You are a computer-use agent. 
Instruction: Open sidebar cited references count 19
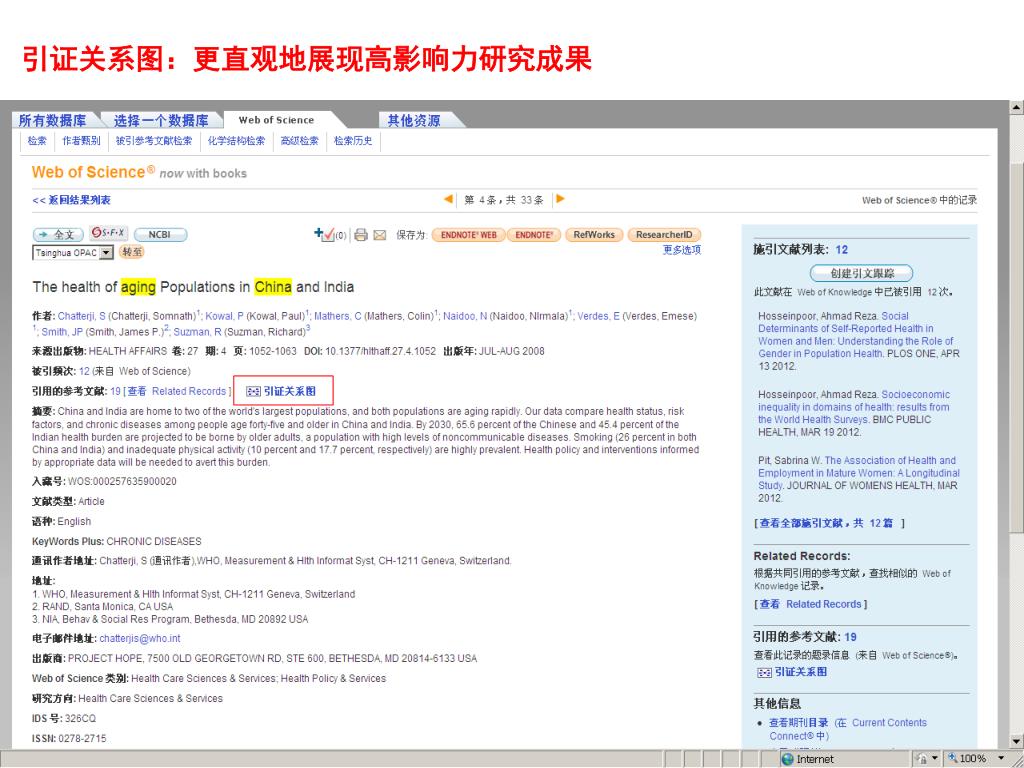click(850, 637)
